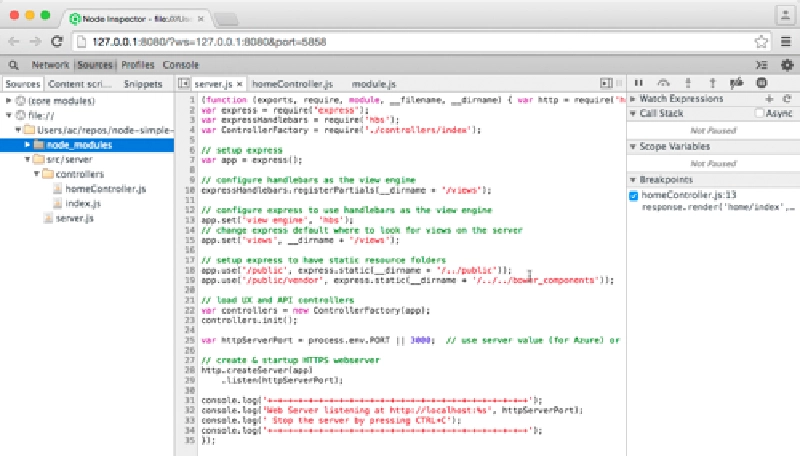
Task: Switch to Snippets navigator tab
Action: 143,84
